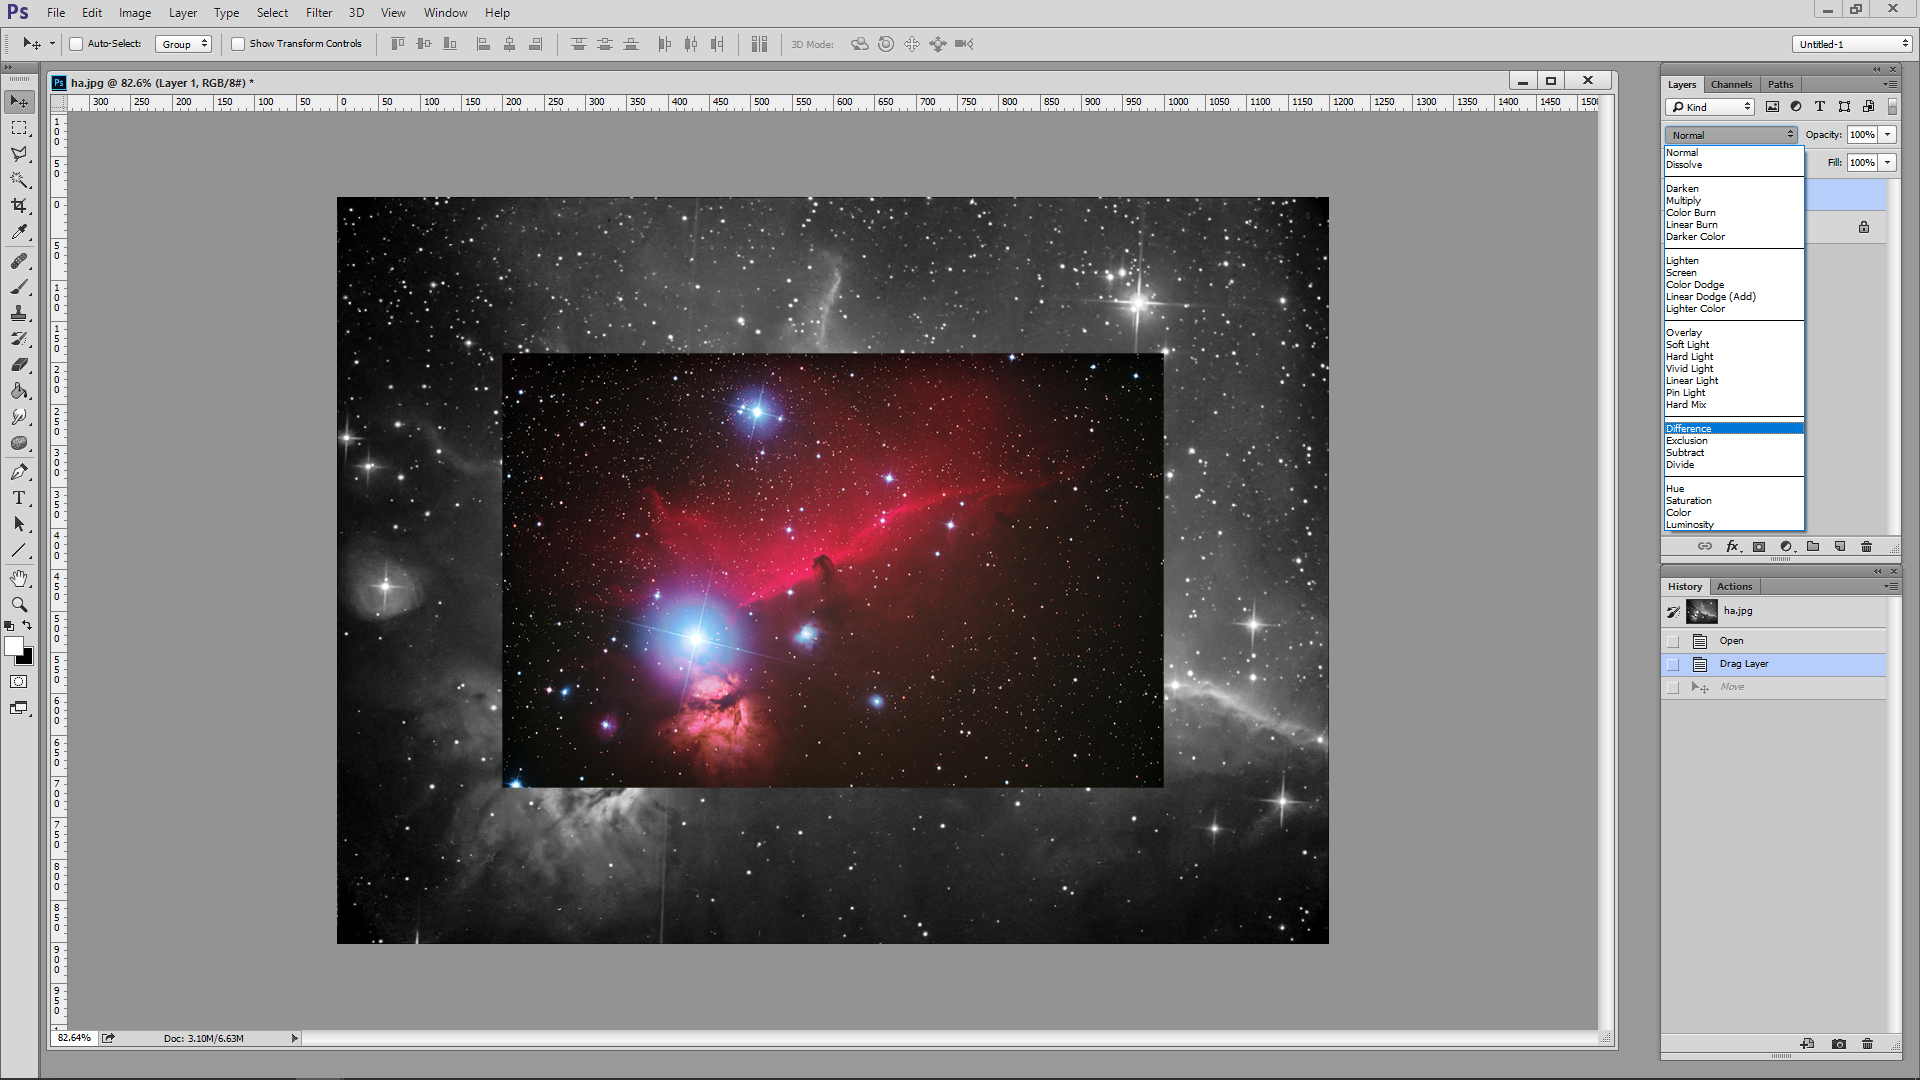Viewport: 1920px width, 1080px height.
Task: Enable the Auto-Select checkbox
Action: (x=76, y=44)
